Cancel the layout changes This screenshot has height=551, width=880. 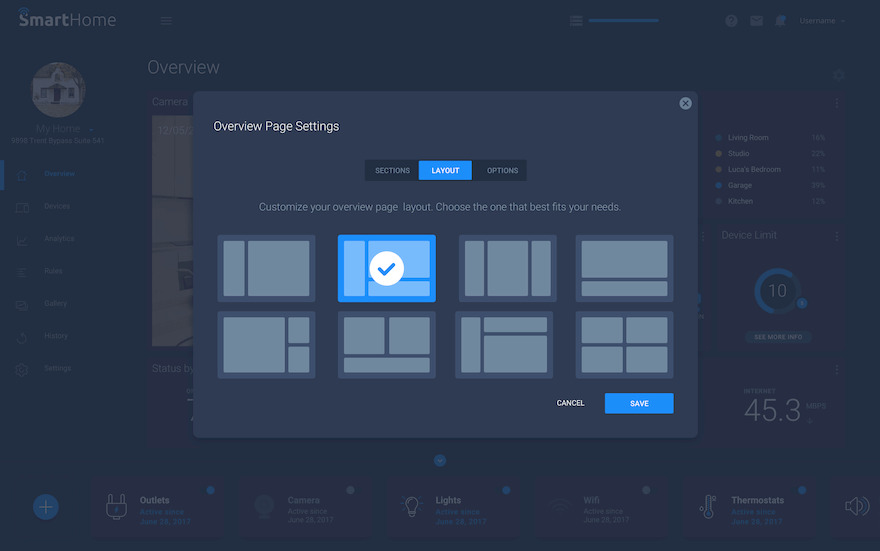tap(570, 403)
